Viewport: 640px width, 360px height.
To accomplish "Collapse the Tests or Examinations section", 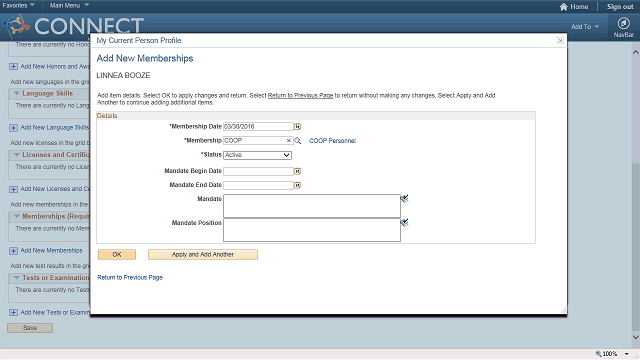I will [x=17, y=278].
